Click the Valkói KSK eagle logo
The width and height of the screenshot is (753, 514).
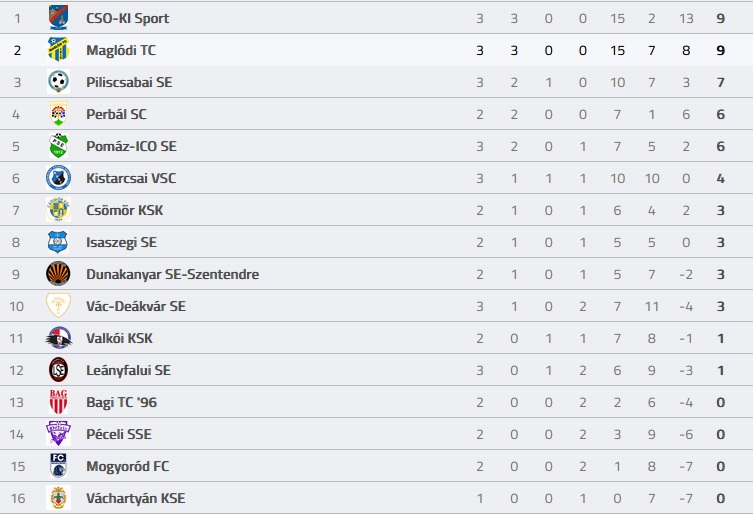click(x=58, y=338)
